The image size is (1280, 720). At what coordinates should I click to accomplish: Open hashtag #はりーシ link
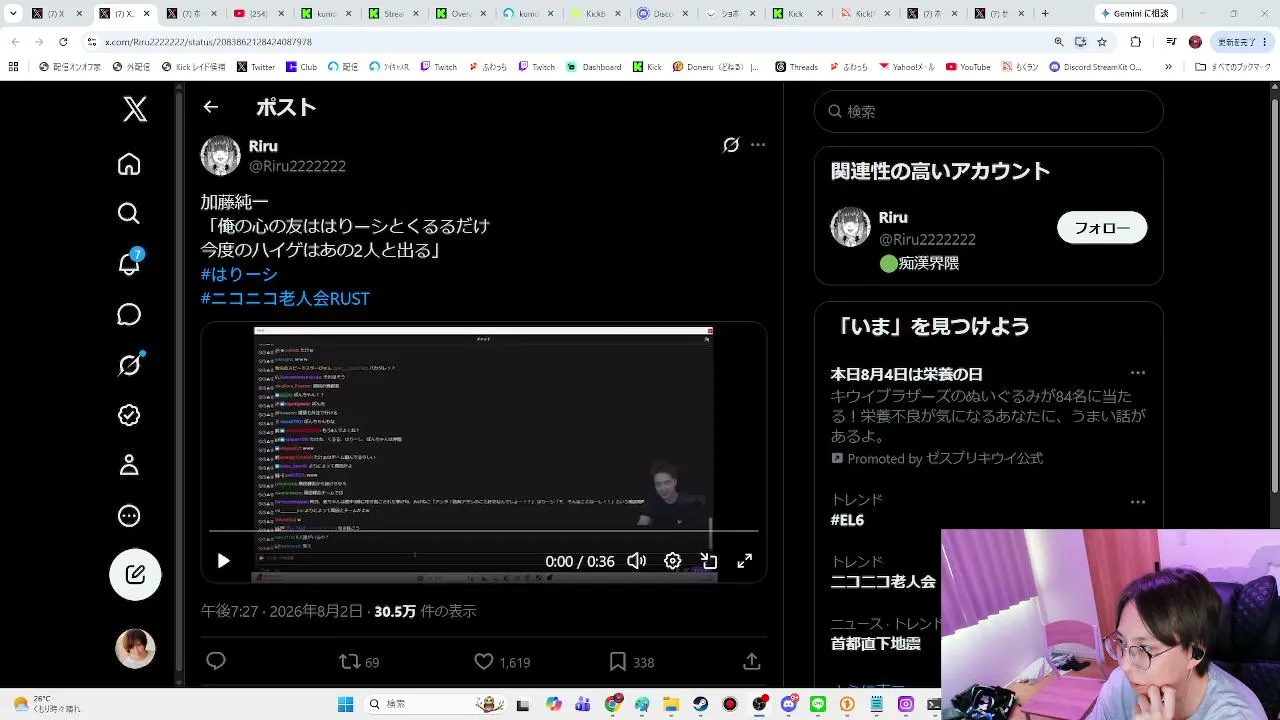(x=239, y=274)
